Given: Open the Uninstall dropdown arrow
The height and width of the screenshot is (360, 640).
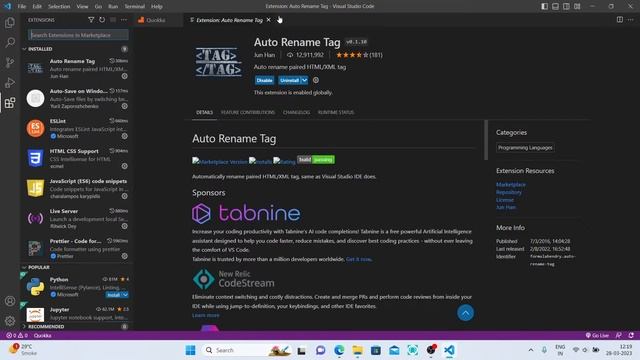Looking at the screenshot, I should (304, 80).
